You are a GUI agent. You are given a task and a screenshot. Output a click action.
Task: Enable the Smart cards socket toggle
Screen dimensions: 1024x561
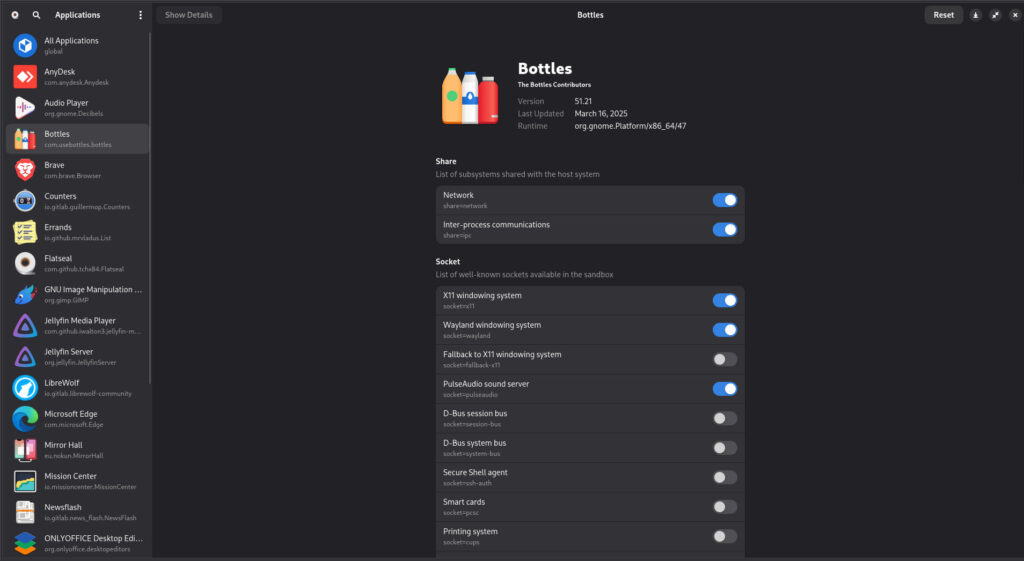tap(725, 507)
